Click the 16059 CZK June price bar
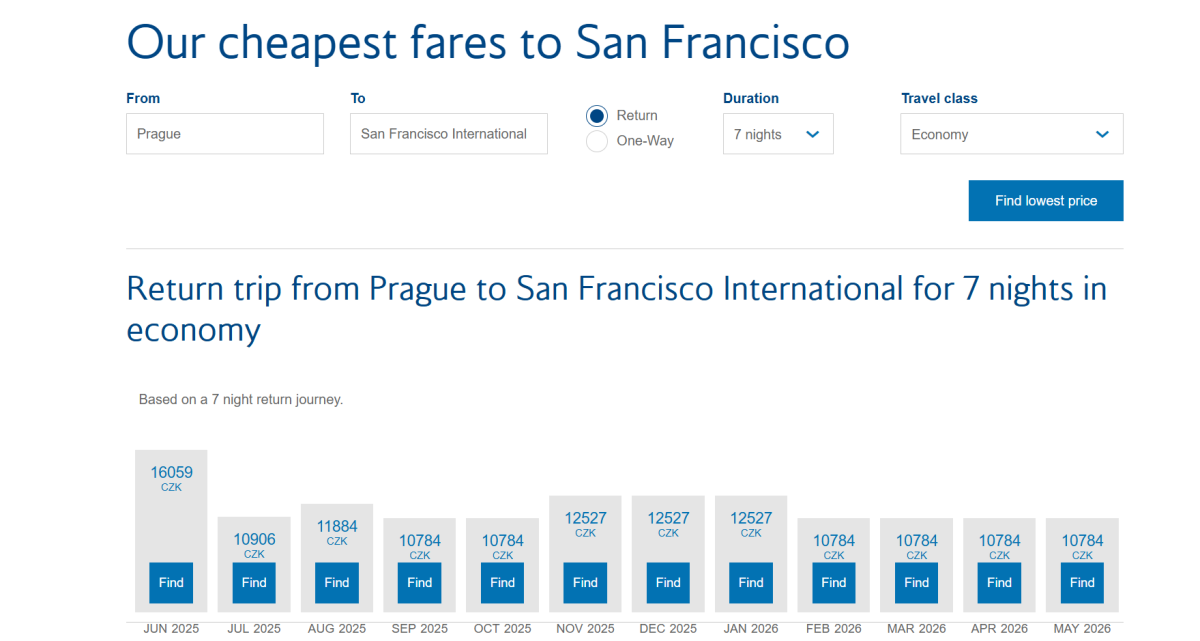The height and width of the screenshot is (641, 1200). tap(171, 479)
